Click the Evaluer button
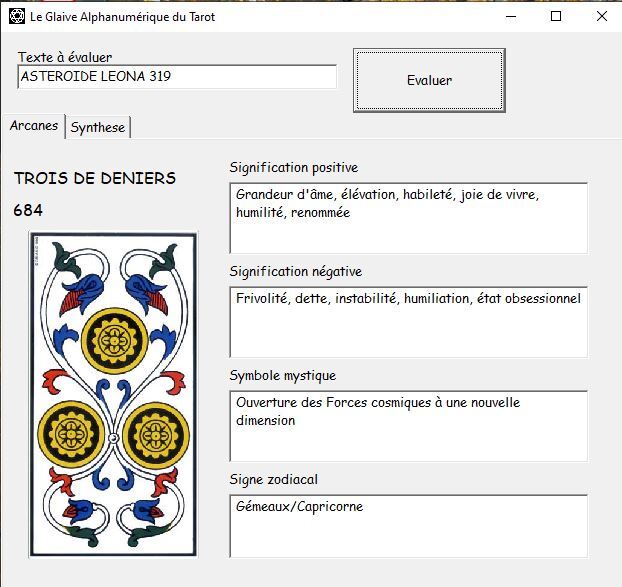The image size is (622, 587). (x=429, y=81)
